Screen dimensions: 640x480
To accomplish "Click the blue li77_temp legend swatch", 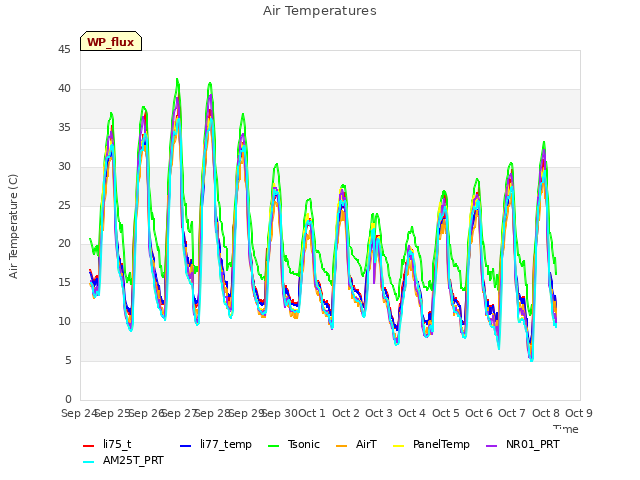I will click(x=186, y=446).
